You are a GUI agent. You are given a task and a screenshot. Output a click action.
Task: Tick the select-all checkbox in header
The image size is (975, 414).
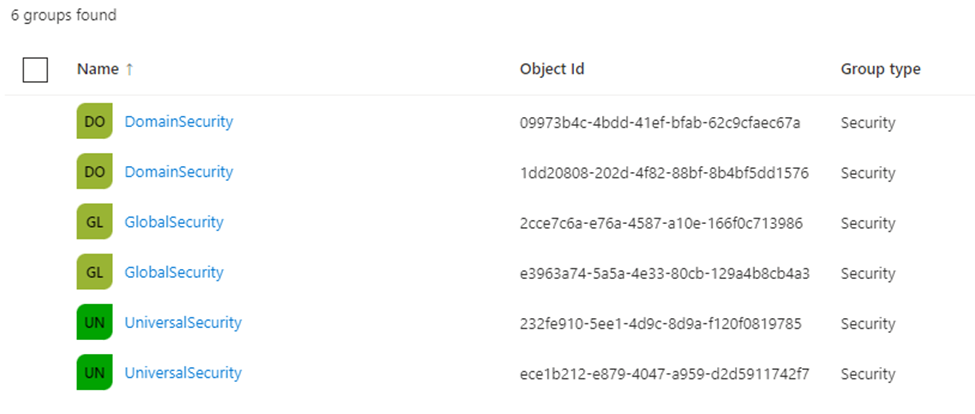35,70
